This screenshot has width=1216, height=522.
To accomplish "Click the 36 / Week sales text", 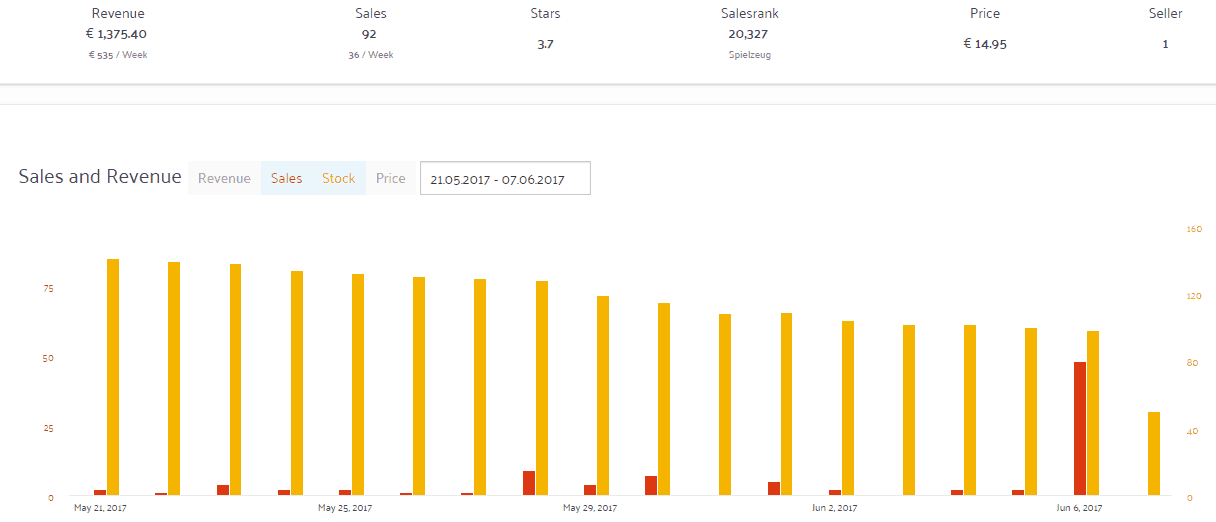I will tap(370, 55).
